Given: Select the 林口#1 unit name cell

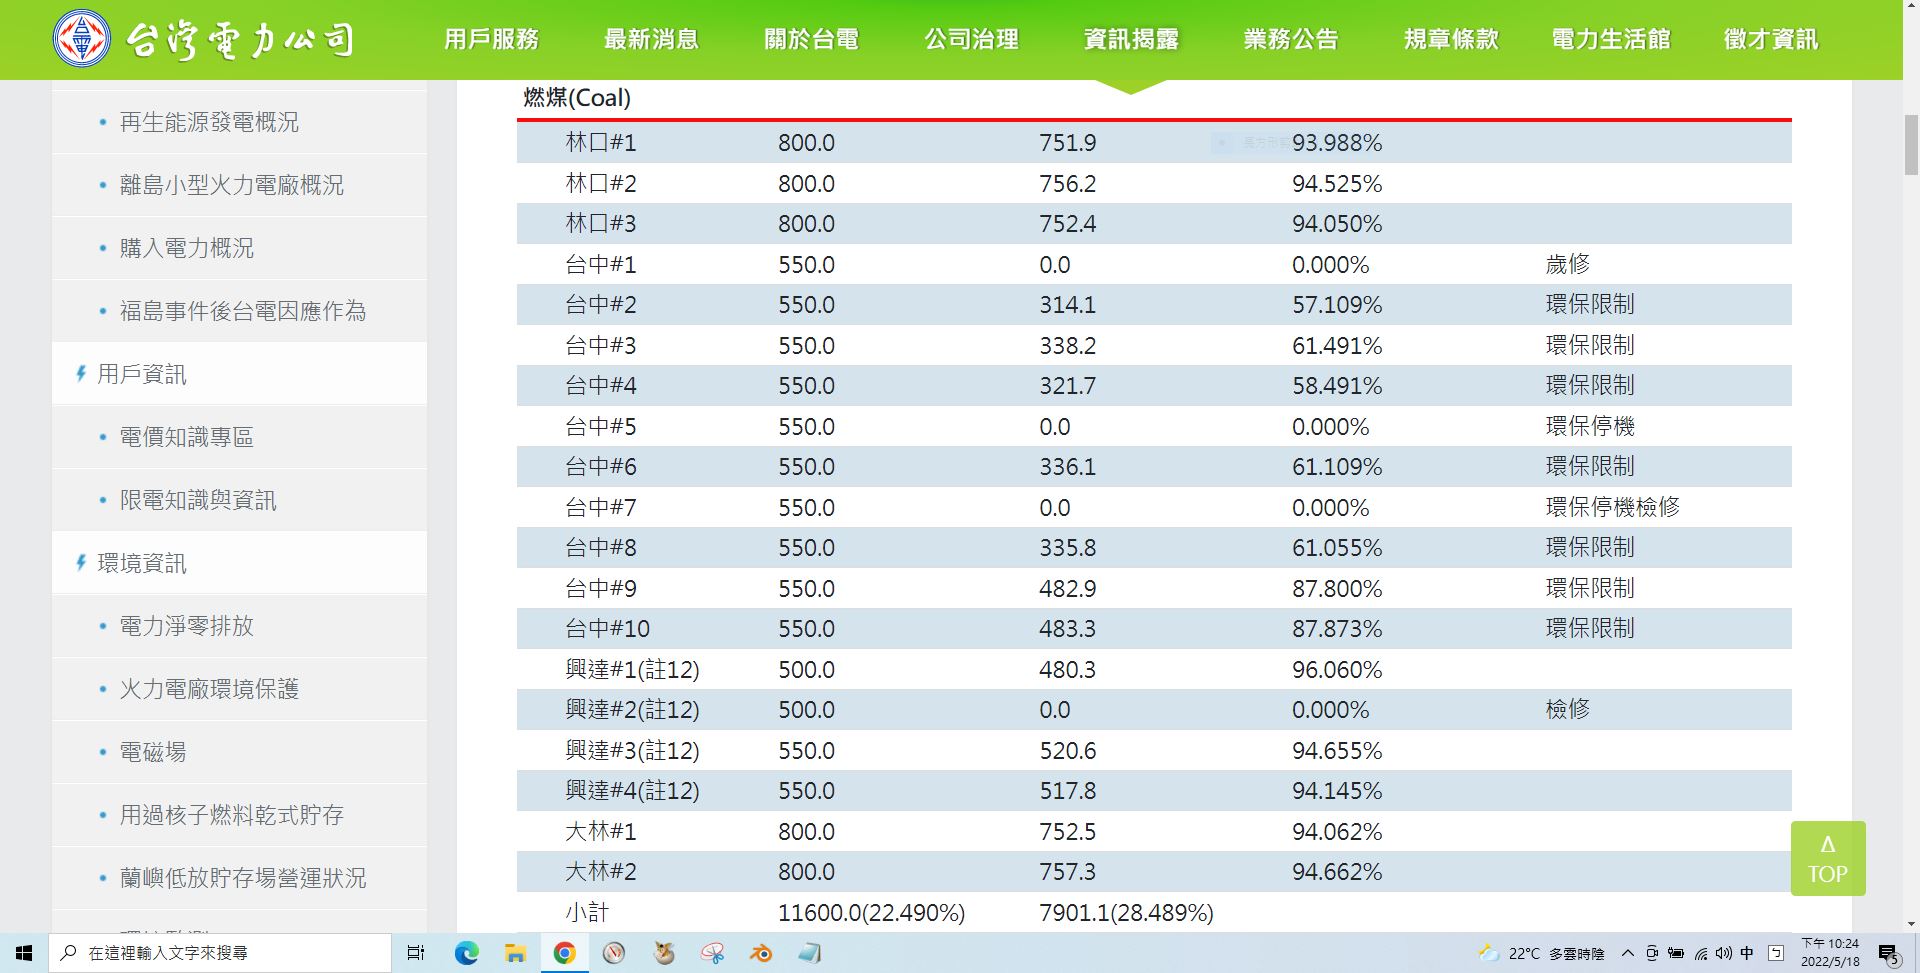Looking at the screenshot, I should click(601, 142).
